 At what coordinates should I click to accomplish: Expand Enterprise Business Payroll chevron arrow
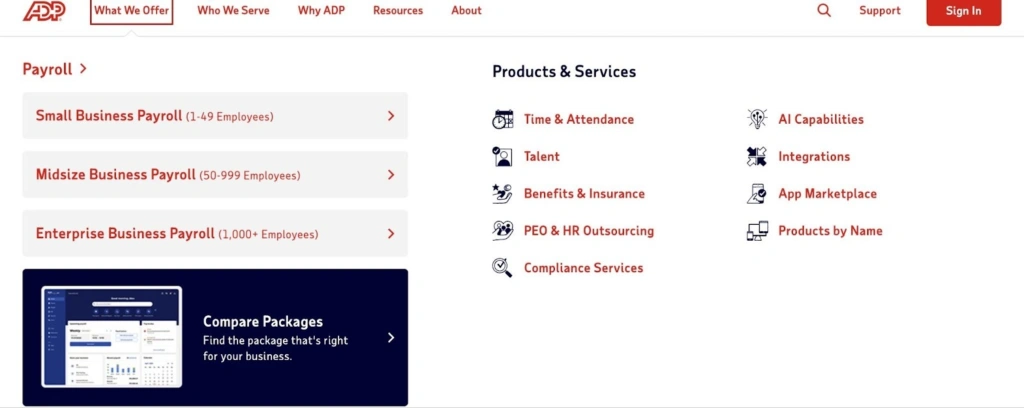pos(391,234)
